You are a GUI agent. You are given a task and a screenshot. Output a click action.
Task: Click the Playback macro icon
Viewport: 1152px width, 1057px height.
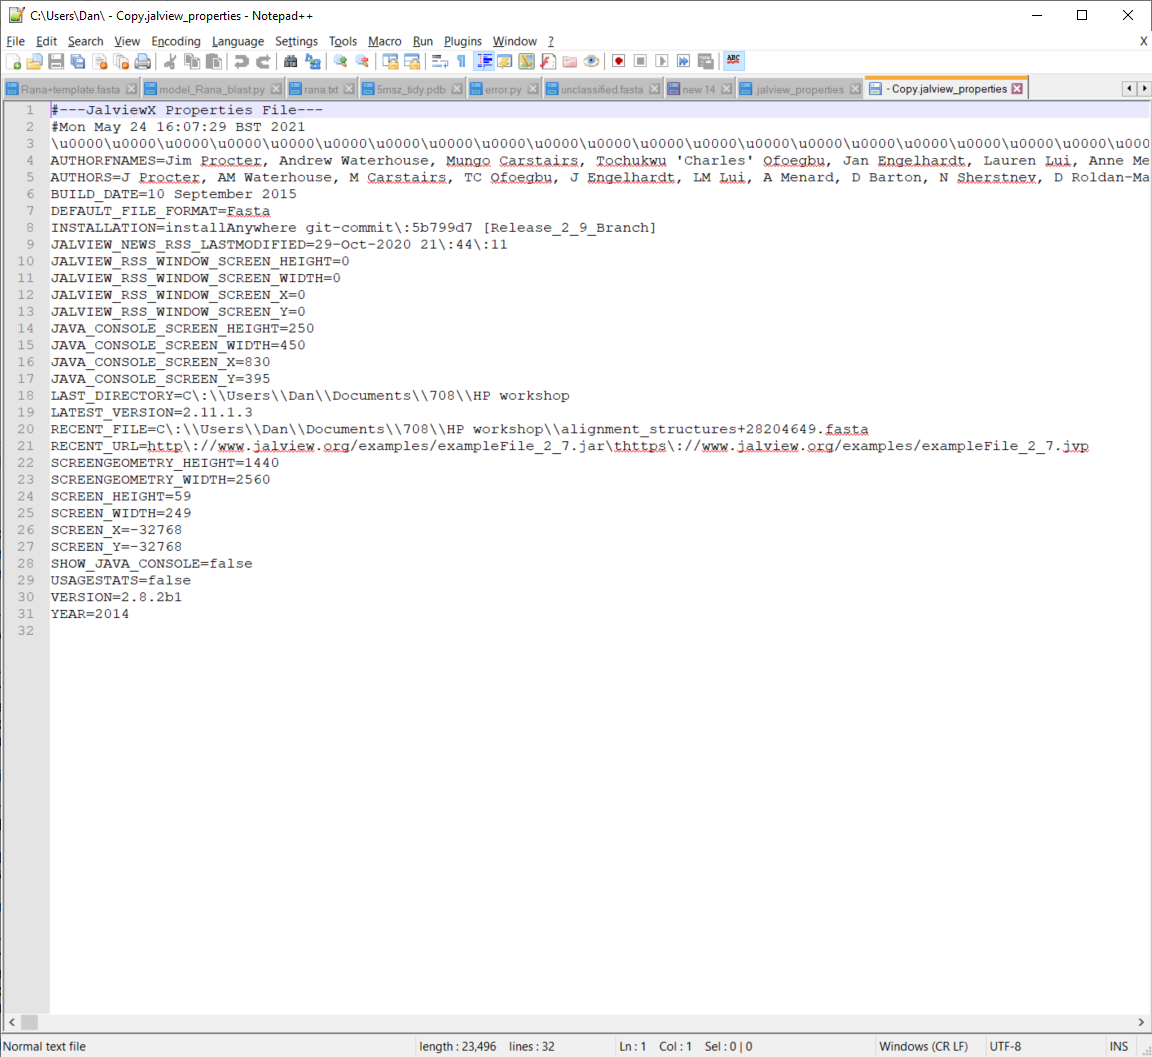662,62
